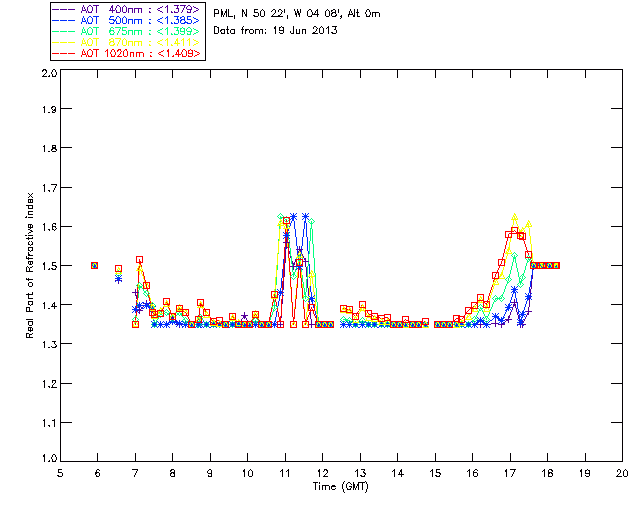Click the purple dashed line in legend

[x=64, y=10]
